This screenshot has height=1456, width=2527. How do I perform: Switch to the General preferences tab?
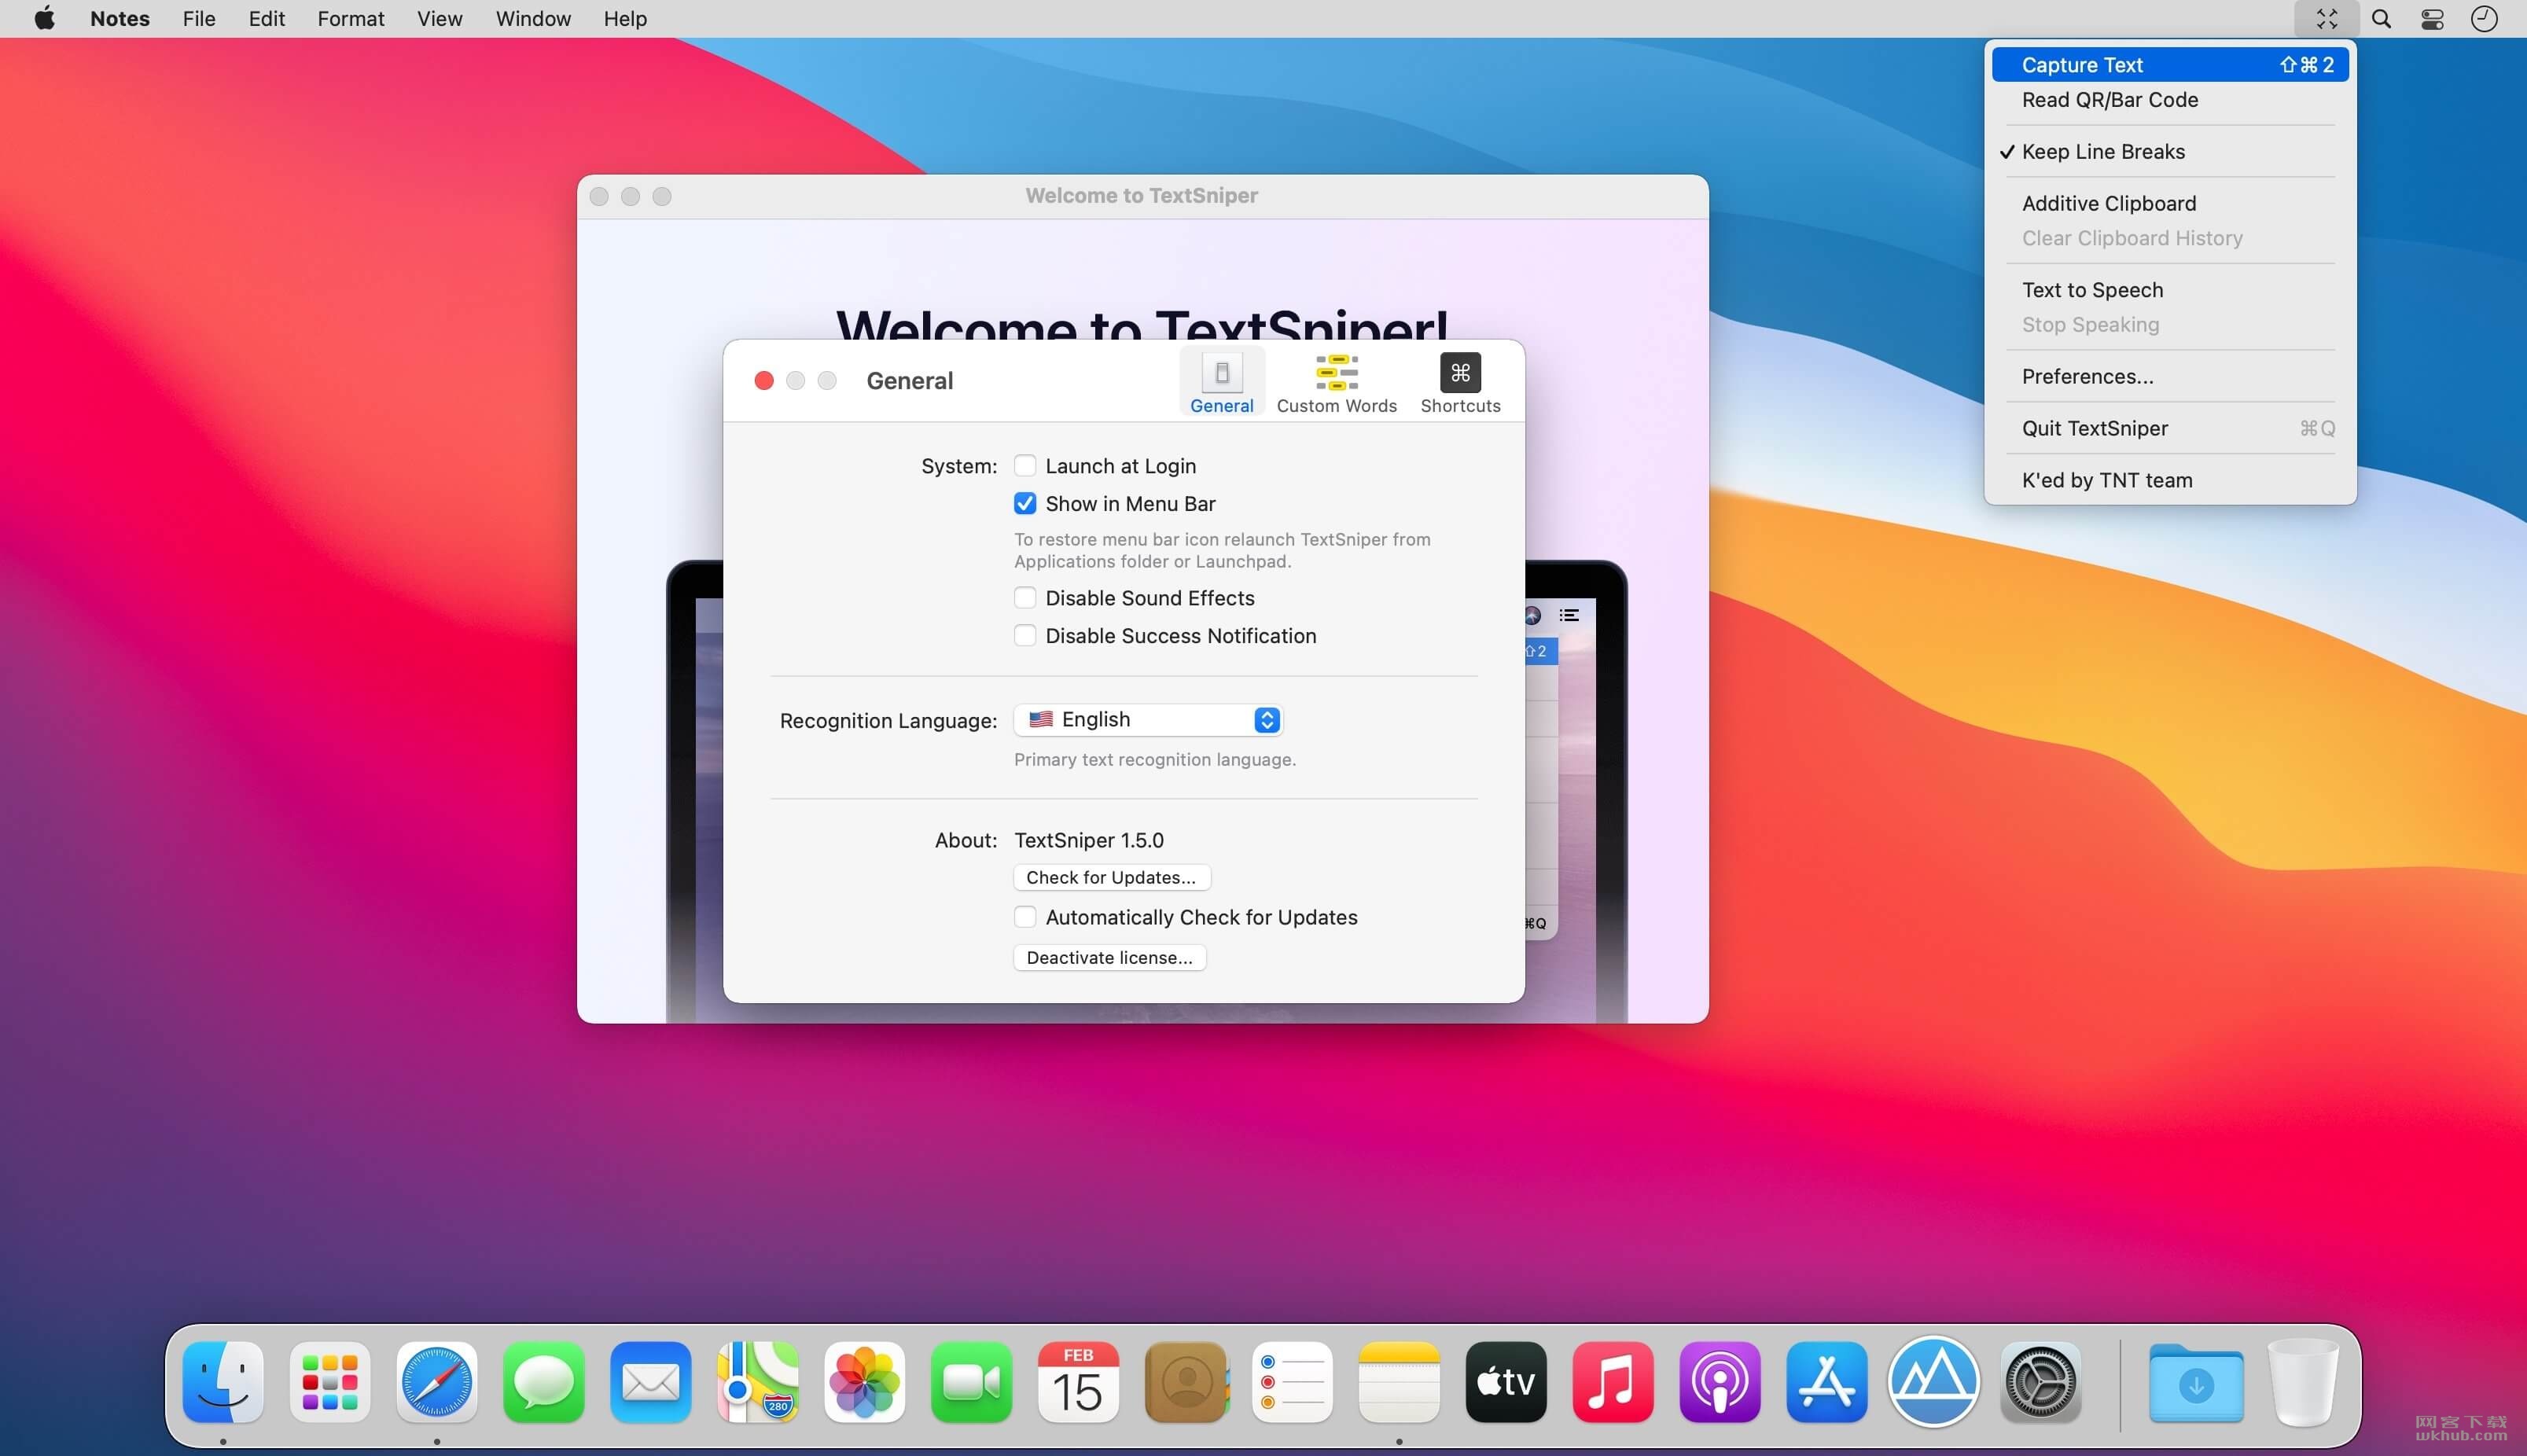click(x=1221, y=382)
